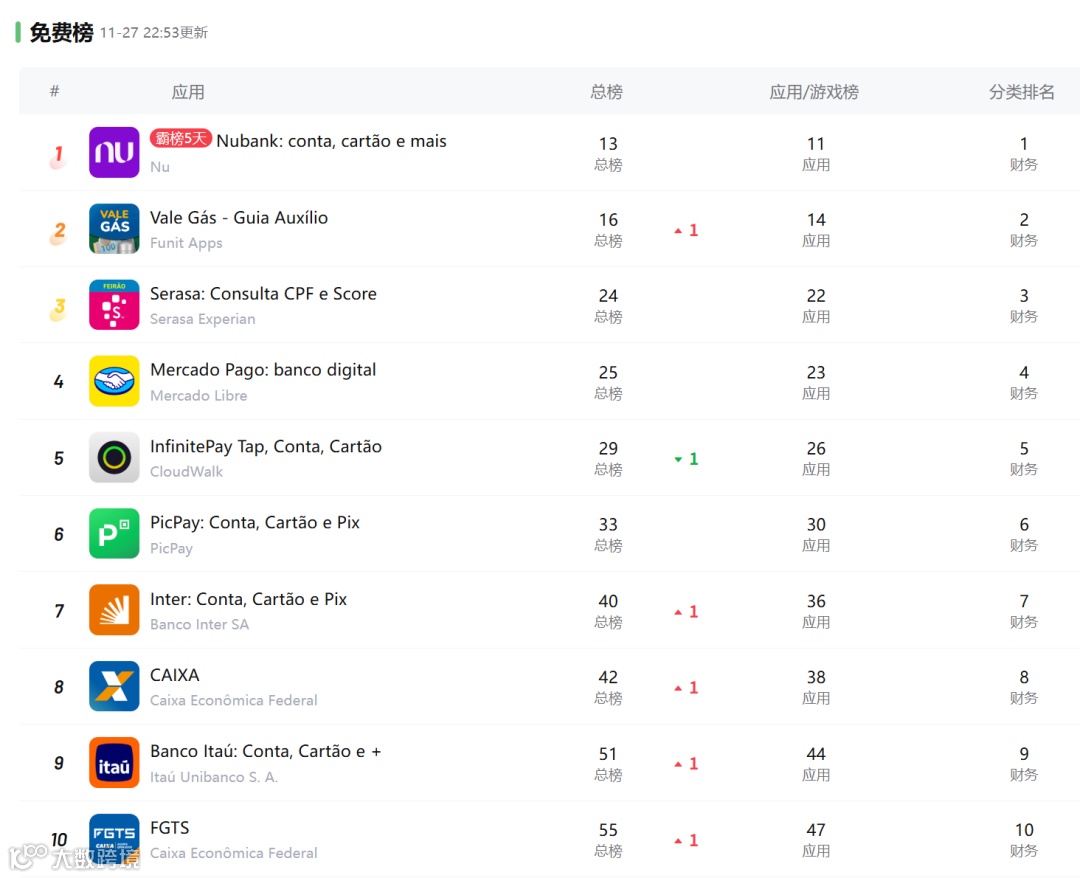Click developer name Itaú Unibanco S. A.
This screenshot has height=878, width=1080.
[x=214, y=777]
